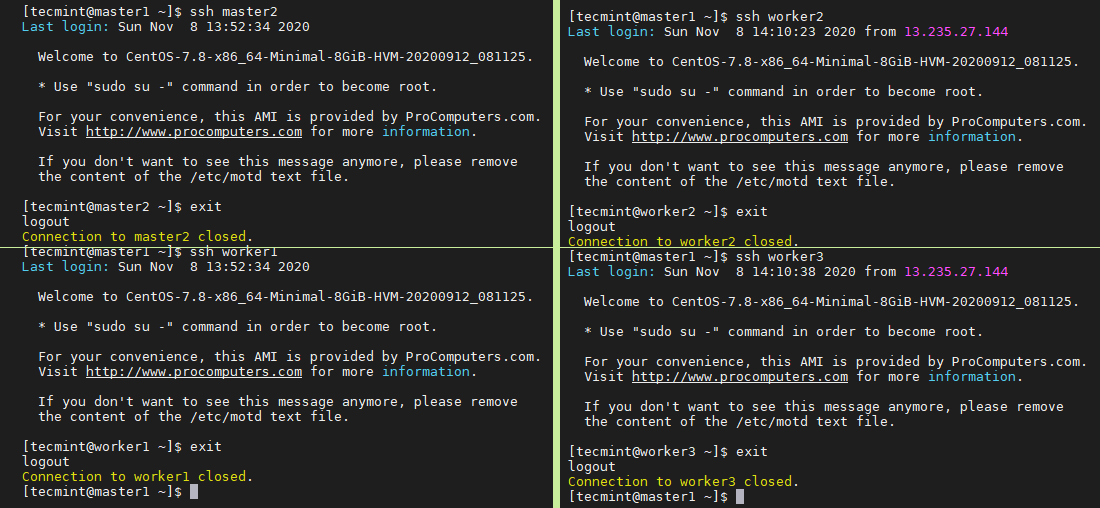The width and height of the screenshot is (1100, 508).
Task: Click IP address 13.235.27.144 in worker3 pane
Action: point(956,272)
